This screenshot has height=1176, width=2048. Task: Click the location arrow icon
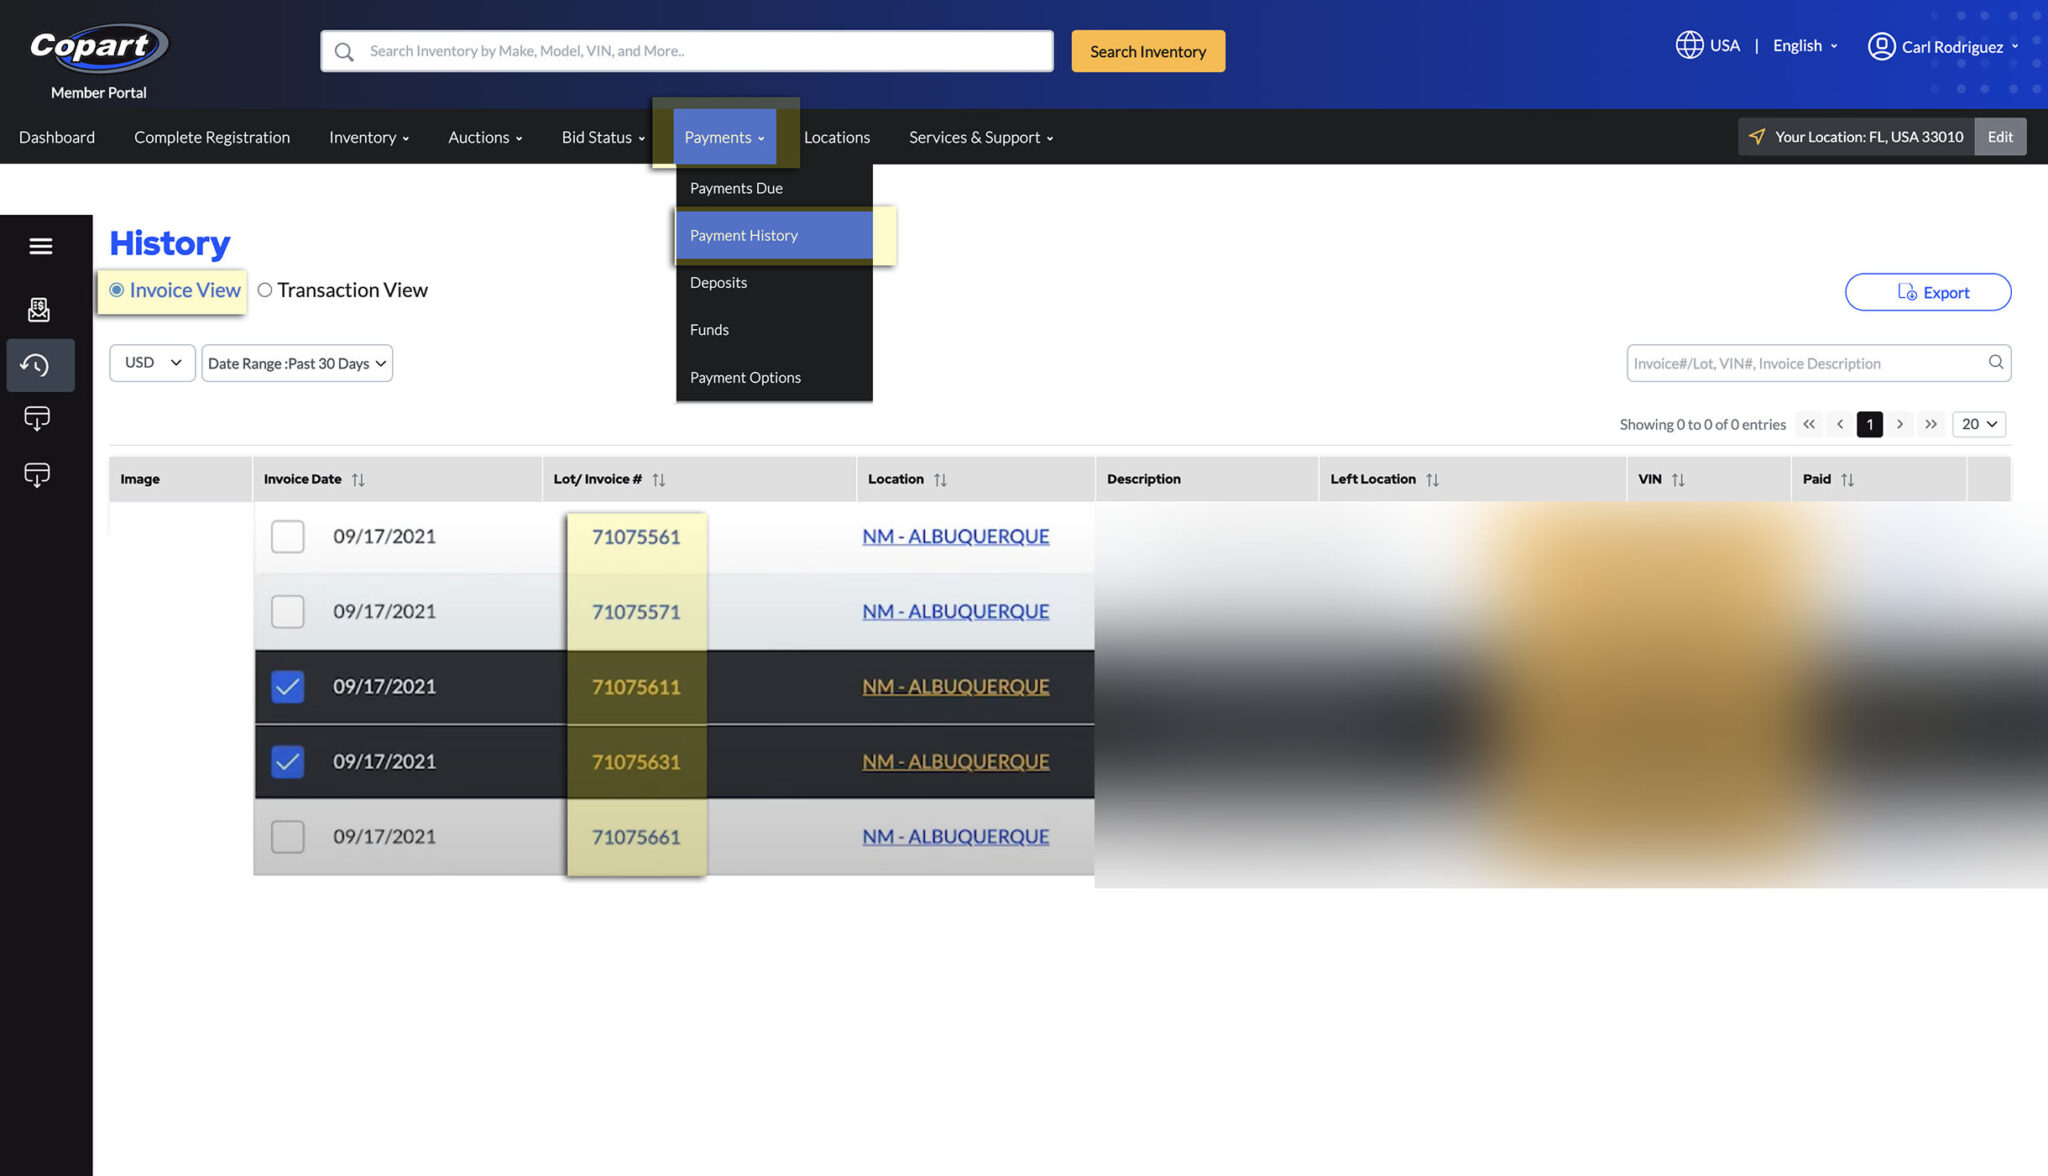pyautogui.click(x=1756, y=136)
